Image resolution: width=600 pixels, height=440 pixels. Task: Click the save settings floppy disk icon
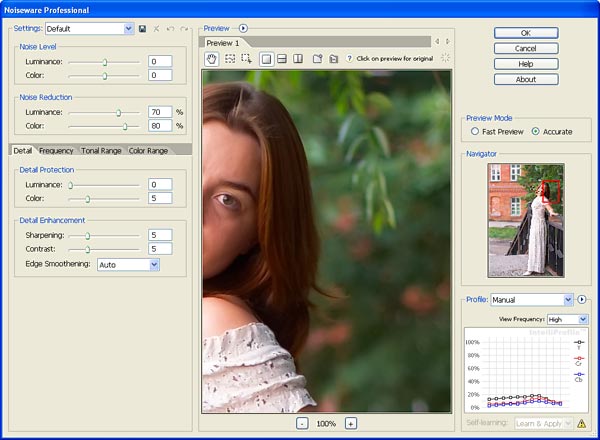(143, 29)
